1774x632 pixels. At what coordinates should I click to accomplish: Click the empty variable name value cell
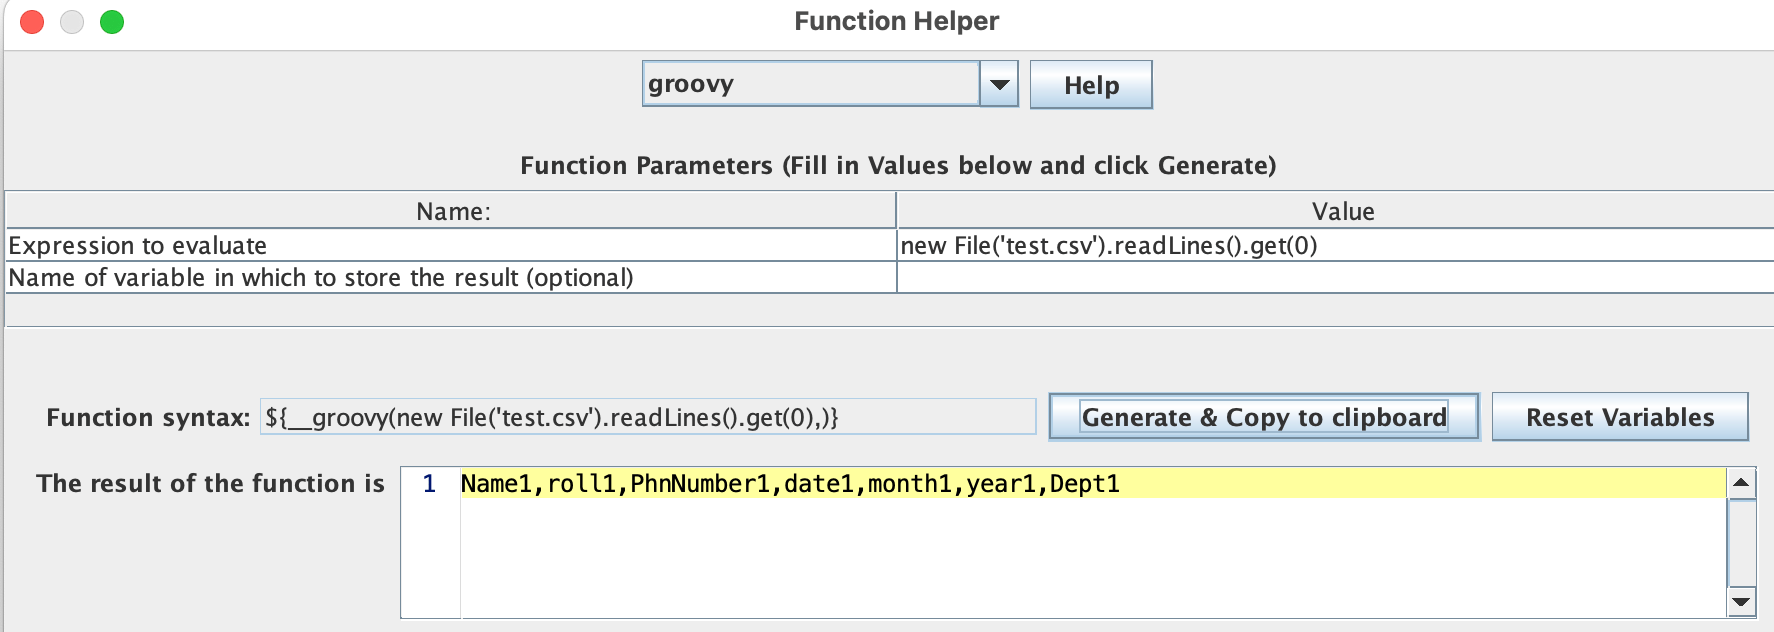click(x=1334, y=278)
